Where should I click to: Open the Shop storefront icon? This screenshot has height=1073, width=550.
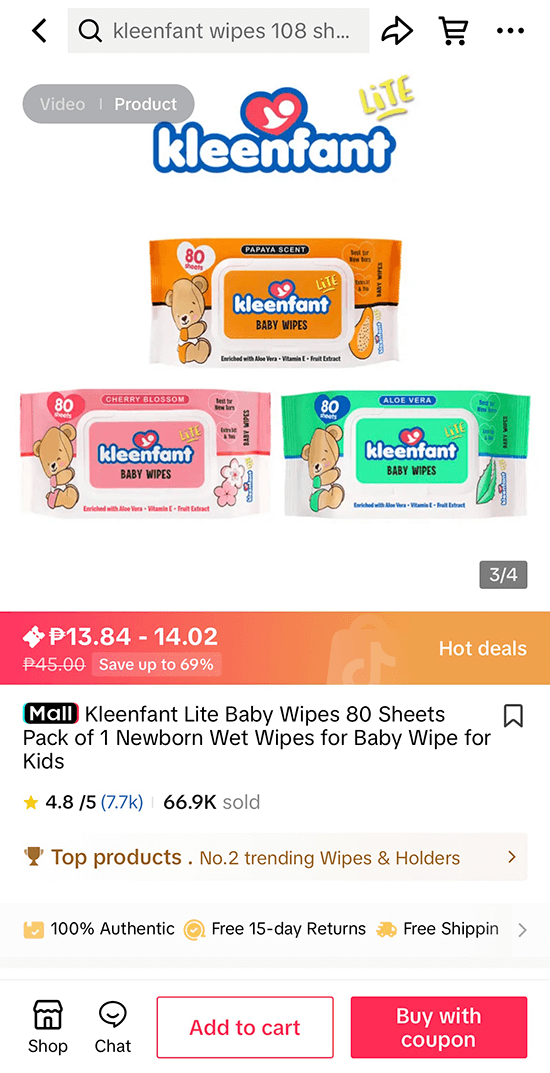pos(48,1026)
